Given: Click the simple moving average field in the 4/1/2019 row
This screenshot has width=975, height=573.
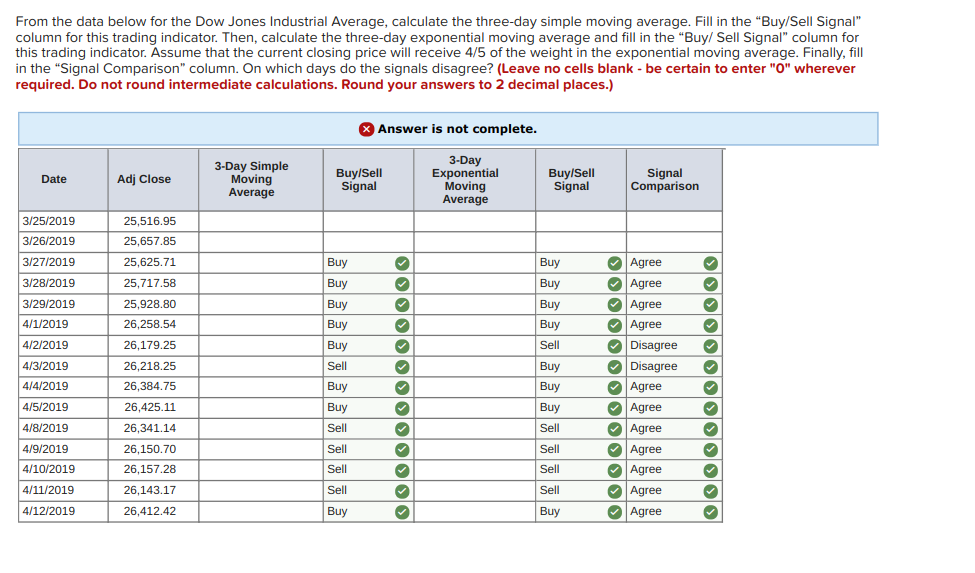Looking at the screenshot, I should (x=261, y=325).
